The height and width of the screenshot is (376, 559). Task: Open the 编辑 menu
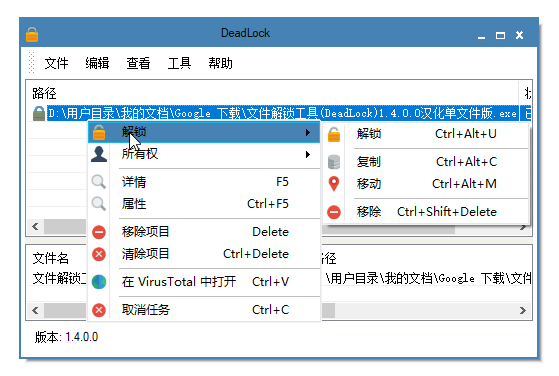tap(97, 63)
